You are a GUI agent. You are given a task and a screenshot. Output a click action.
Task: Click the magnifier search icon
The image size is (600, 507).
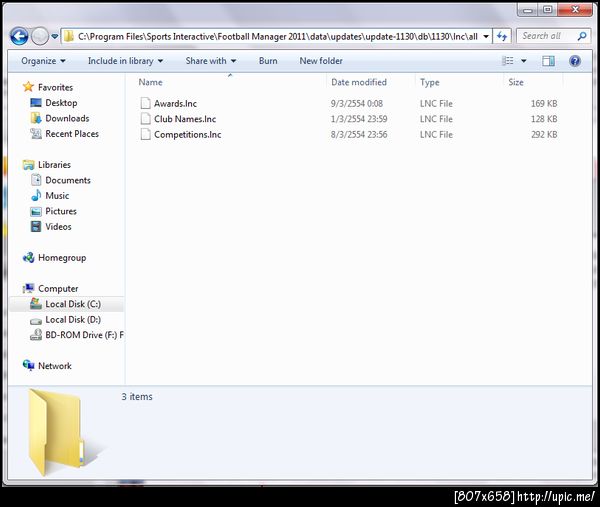point(582,36)
